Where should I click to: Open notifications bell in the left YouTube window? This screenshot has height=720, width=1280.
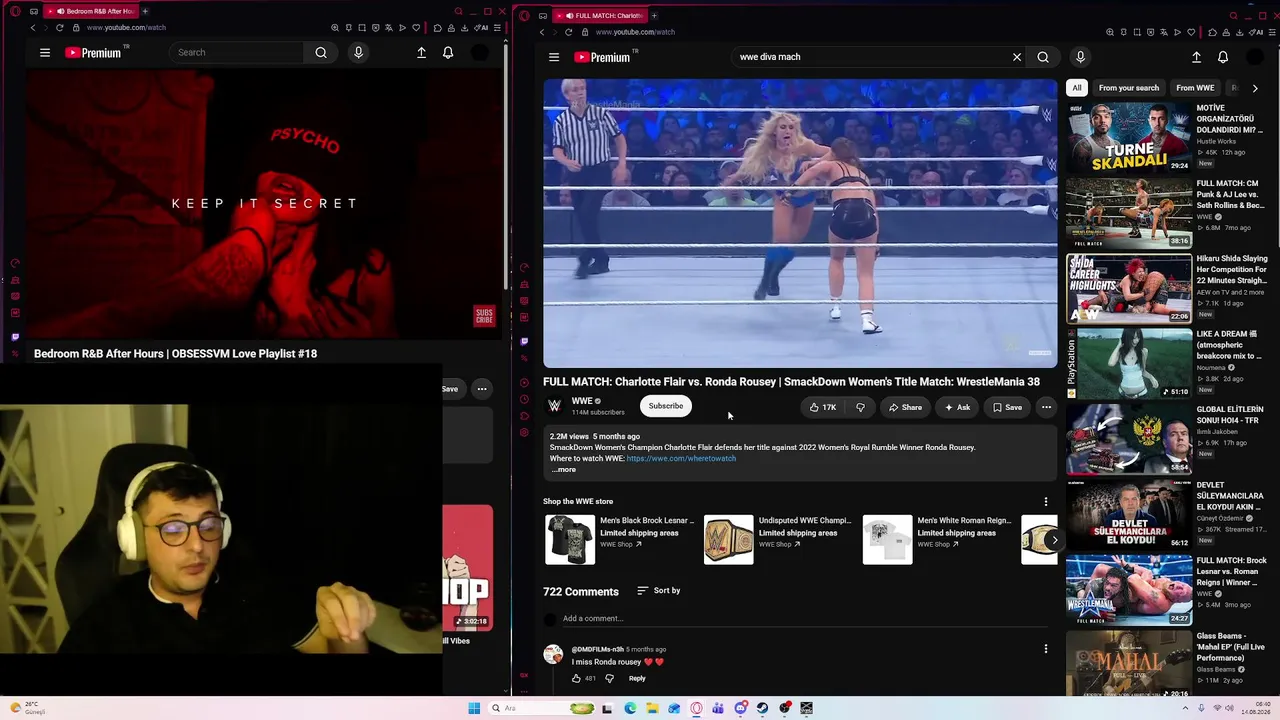tap(448, 52)
